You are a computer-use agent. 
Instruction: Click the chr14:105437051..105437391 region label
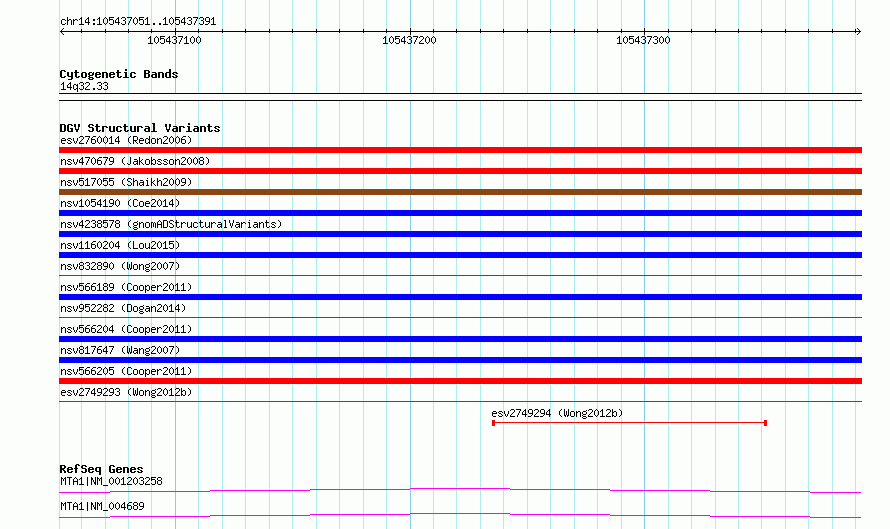click(x=138, y=22)
